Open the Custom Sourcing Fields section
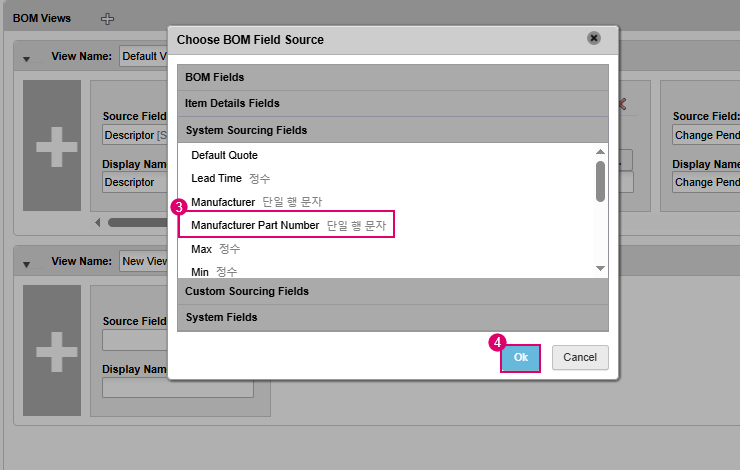 pyautogui.click(x=392, y=291)
